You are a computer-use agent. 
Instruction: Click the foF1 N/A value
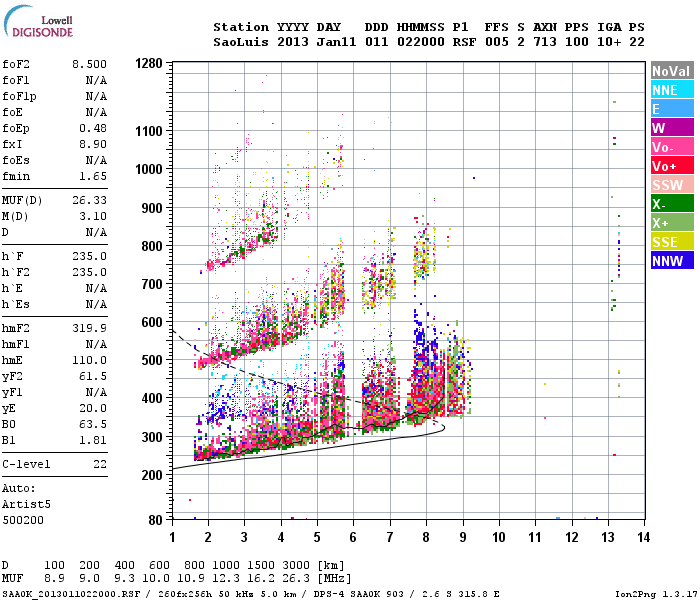click(96, 80)
